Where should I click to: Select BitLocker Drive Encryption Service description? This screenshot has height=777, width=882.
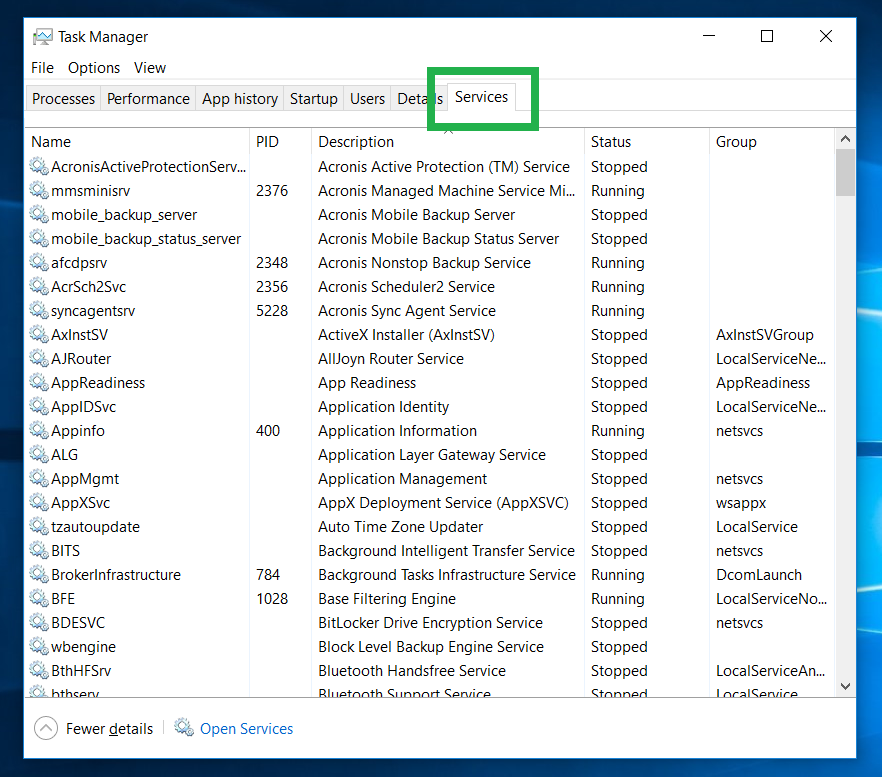(x=430, y=623)
